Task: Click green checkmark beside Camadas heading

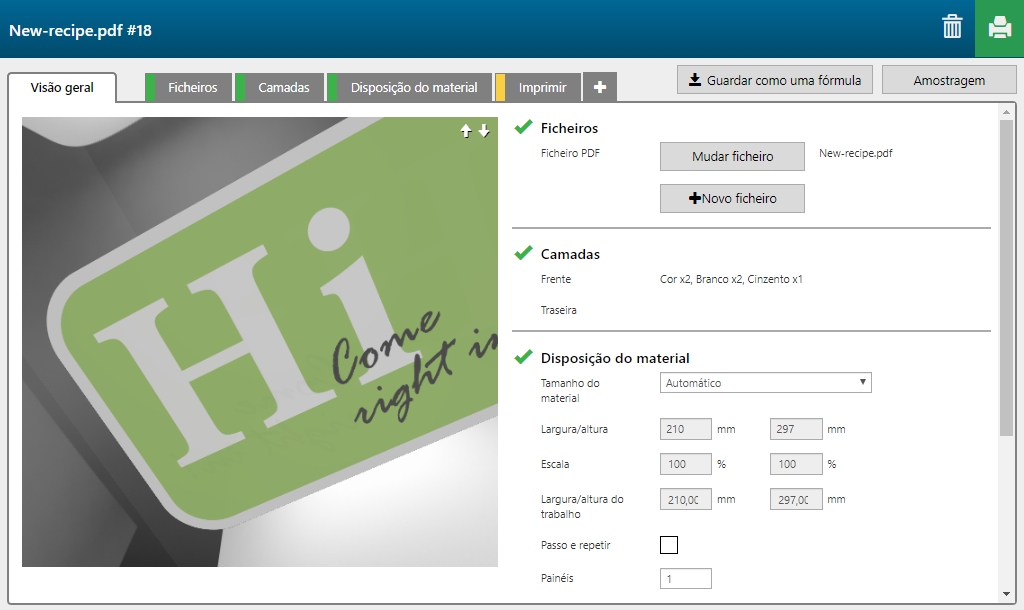Action: coord(523,254)
